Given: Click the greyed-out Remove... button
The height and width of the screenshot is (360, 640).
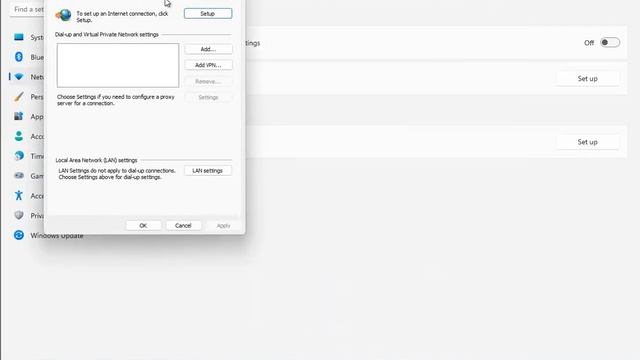Looking at the screenshot, I should [208, 81].
